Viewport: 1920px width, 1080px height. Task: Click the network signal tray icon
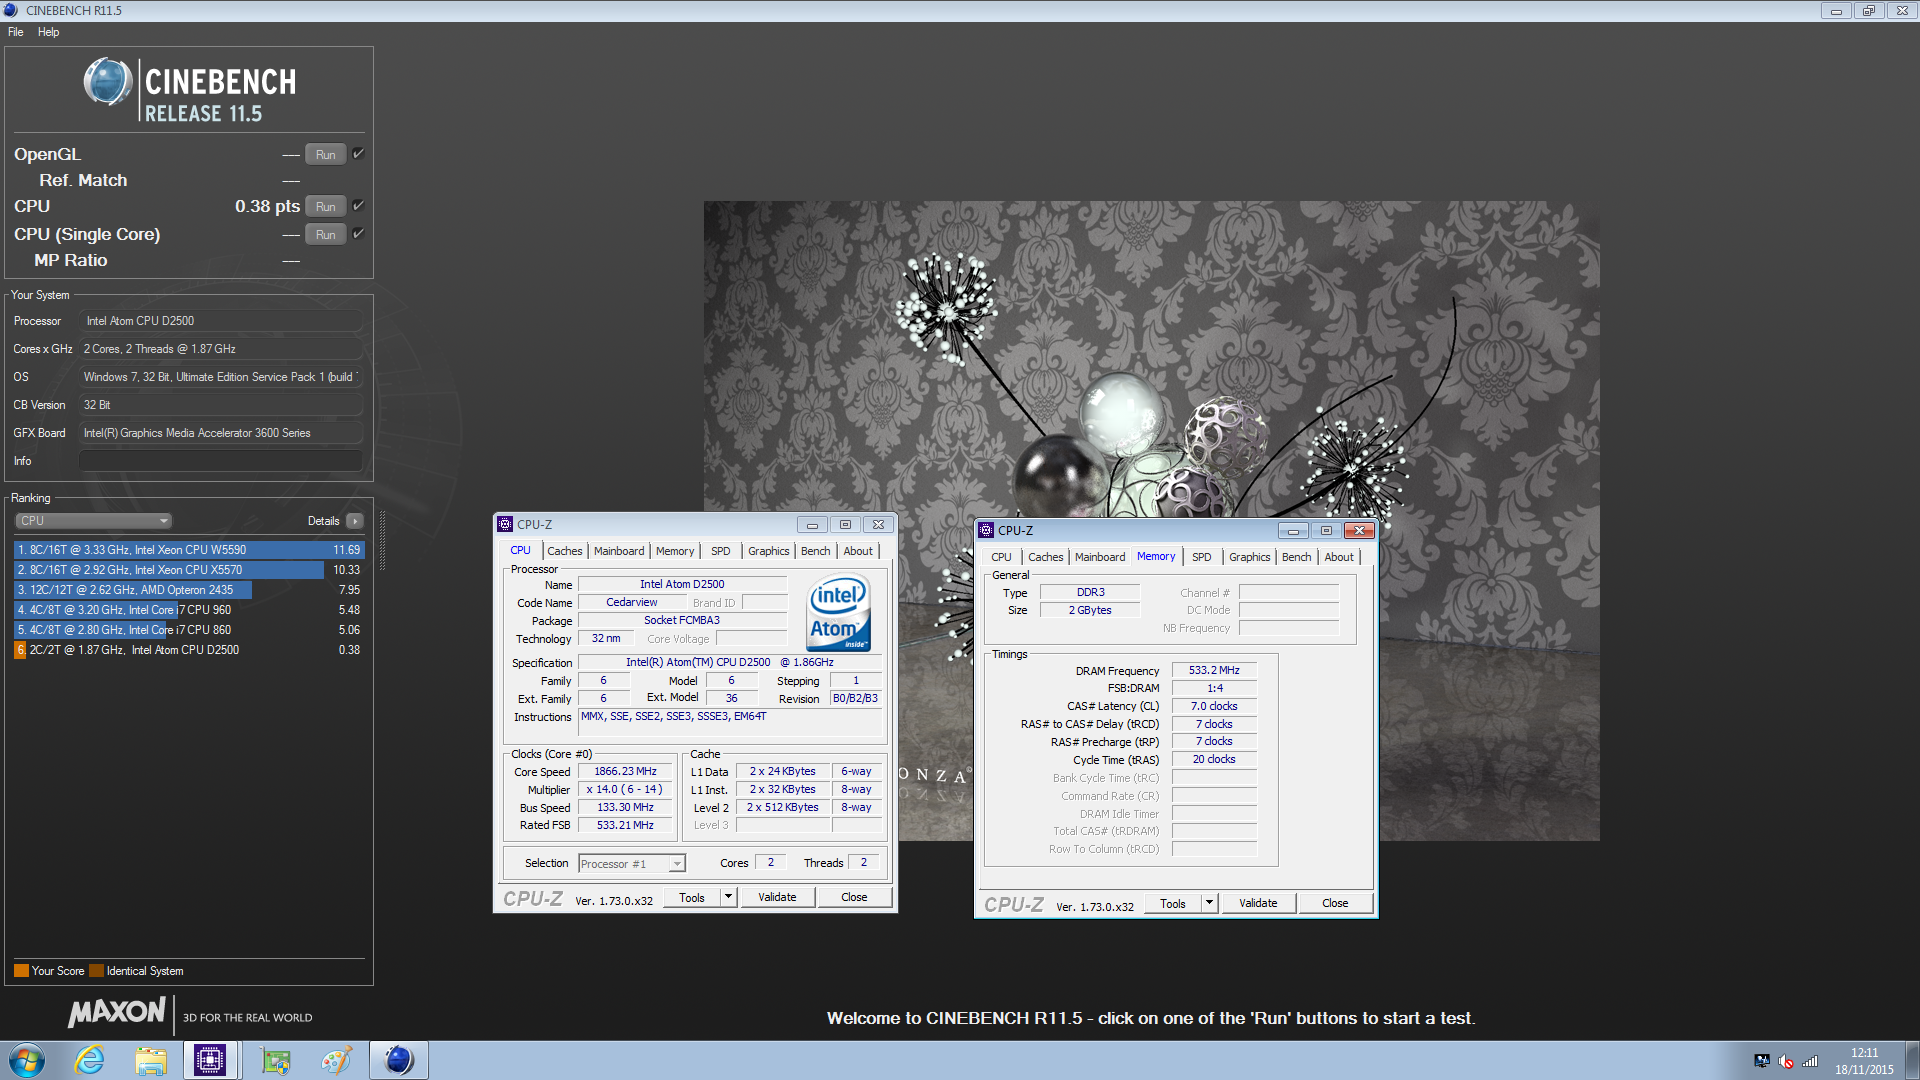(x=1810, y=1061)
